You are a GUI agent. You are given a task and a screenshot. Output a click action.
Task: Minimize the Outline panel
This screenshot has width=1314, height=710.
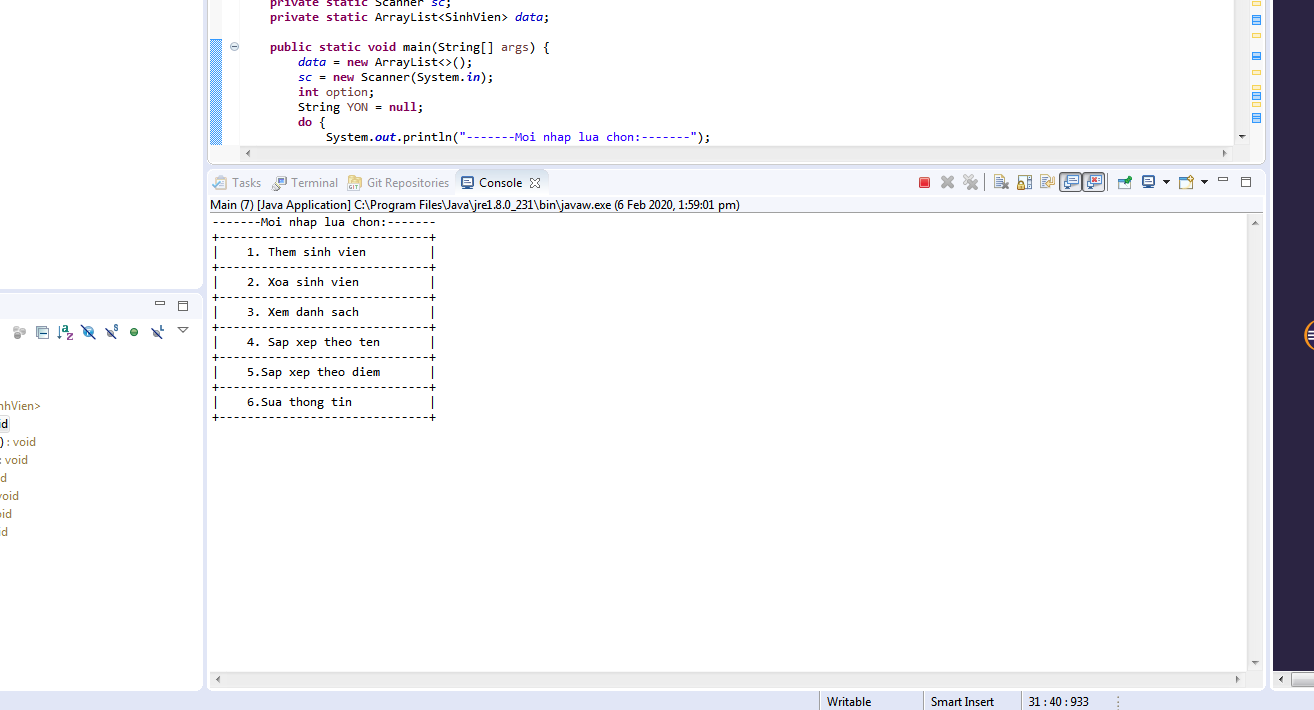click(x=160, y=305)
